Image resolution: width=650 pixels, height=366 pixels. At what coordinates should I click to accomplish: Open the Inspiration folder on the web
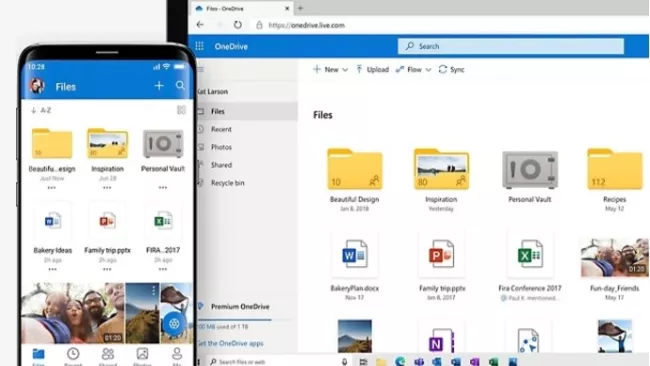pyautogui.click(x=441, y=170)
